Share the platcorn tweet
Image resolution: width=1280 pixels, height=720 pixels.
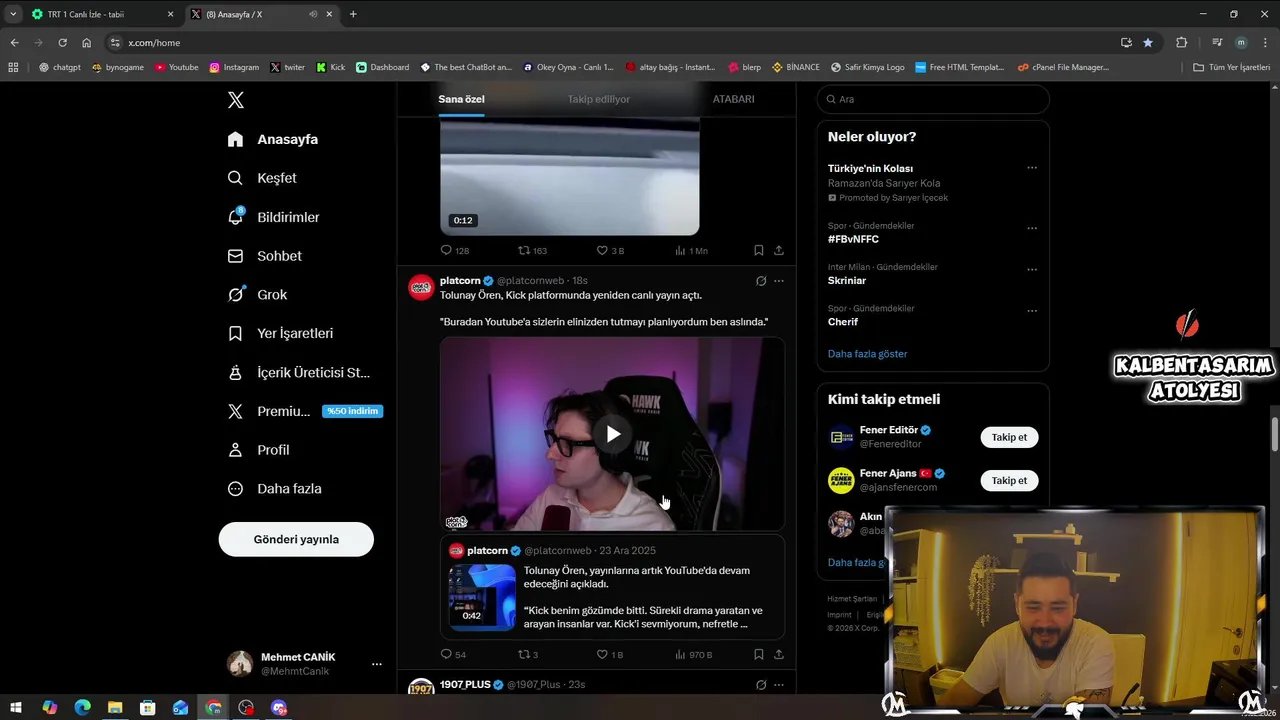click(779, 655)
